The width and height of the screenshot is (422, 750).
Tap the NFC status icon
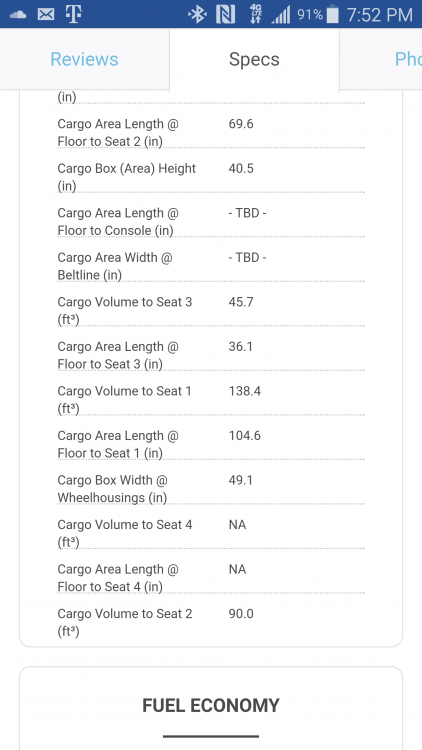225,15
